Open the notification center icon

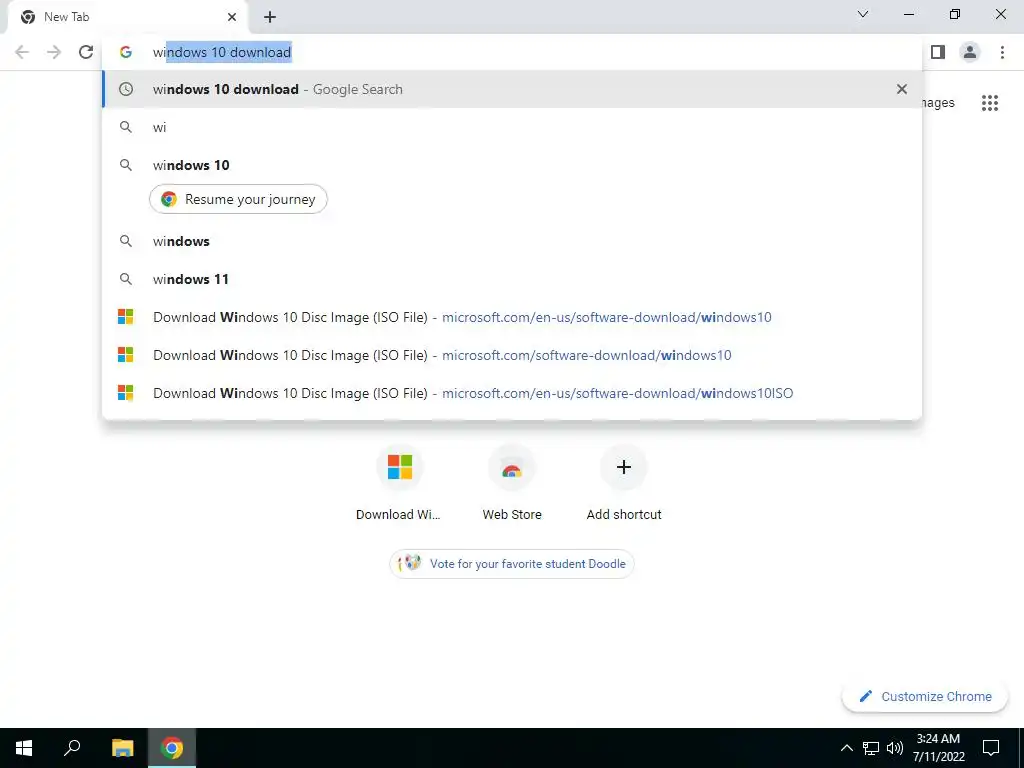pyautogui.click(x=991, y=748)
